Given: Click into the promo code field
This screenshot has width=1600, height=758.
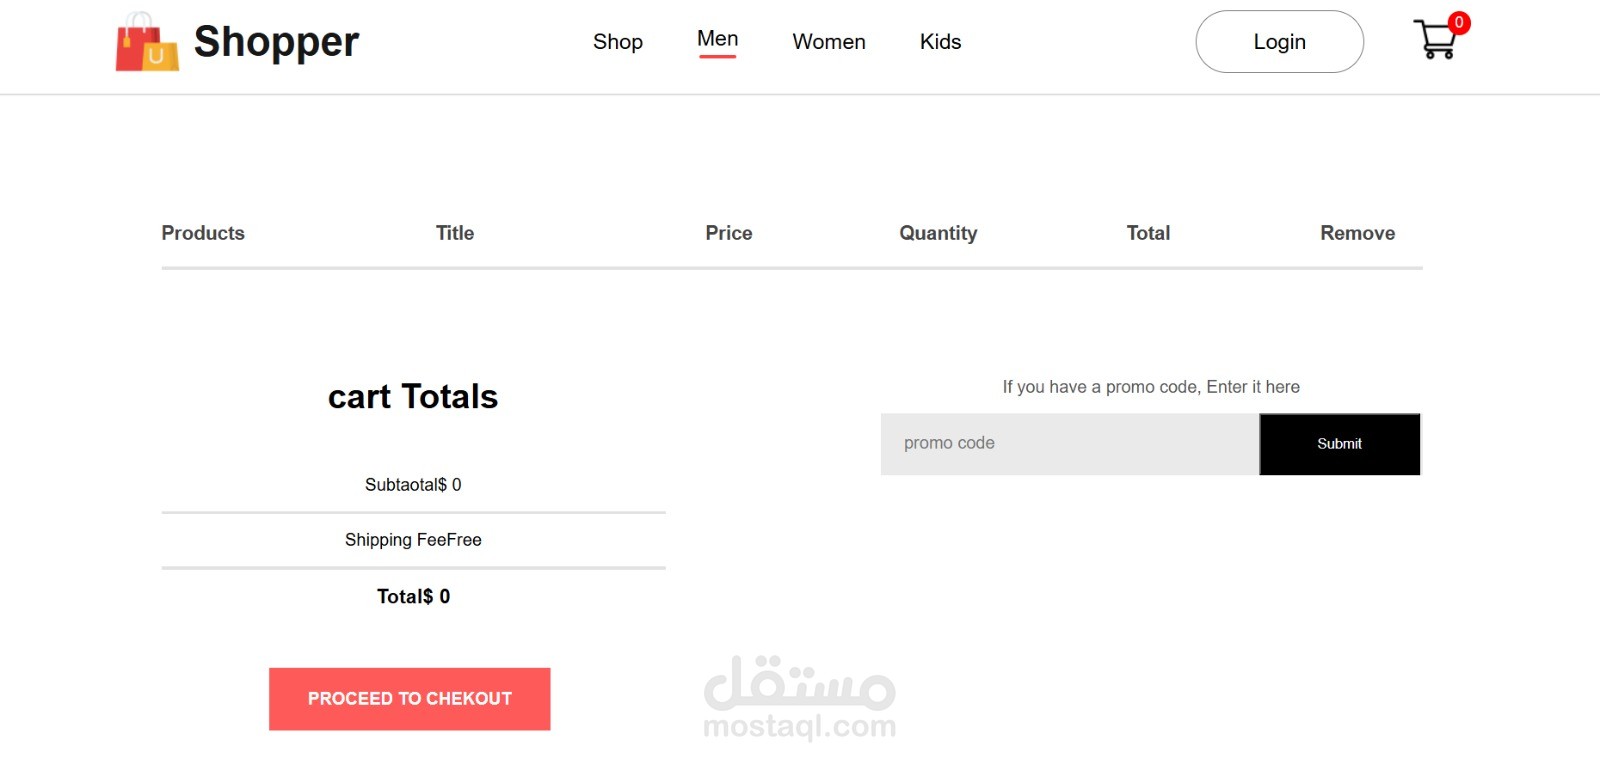Looking at the screenshot, I should click(x=1069, y=444).
